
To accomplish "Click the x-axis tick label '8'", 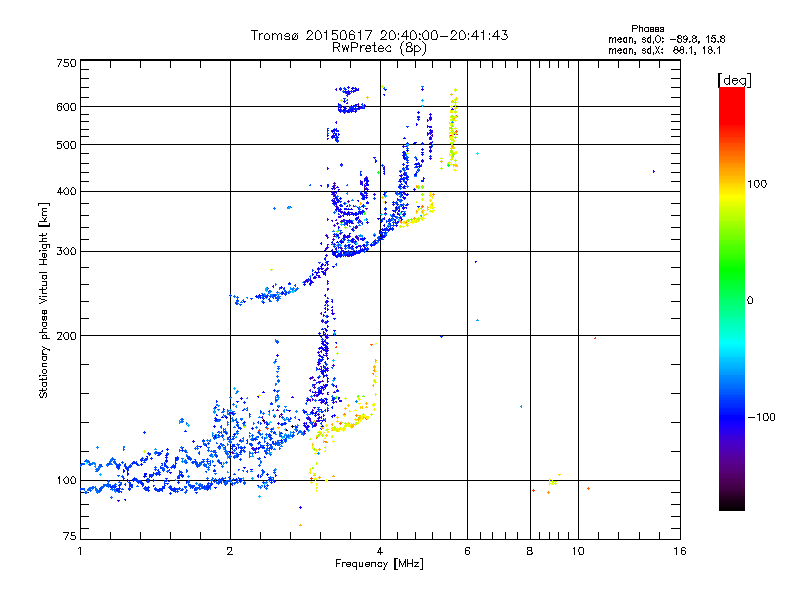I will coord(530,551).
